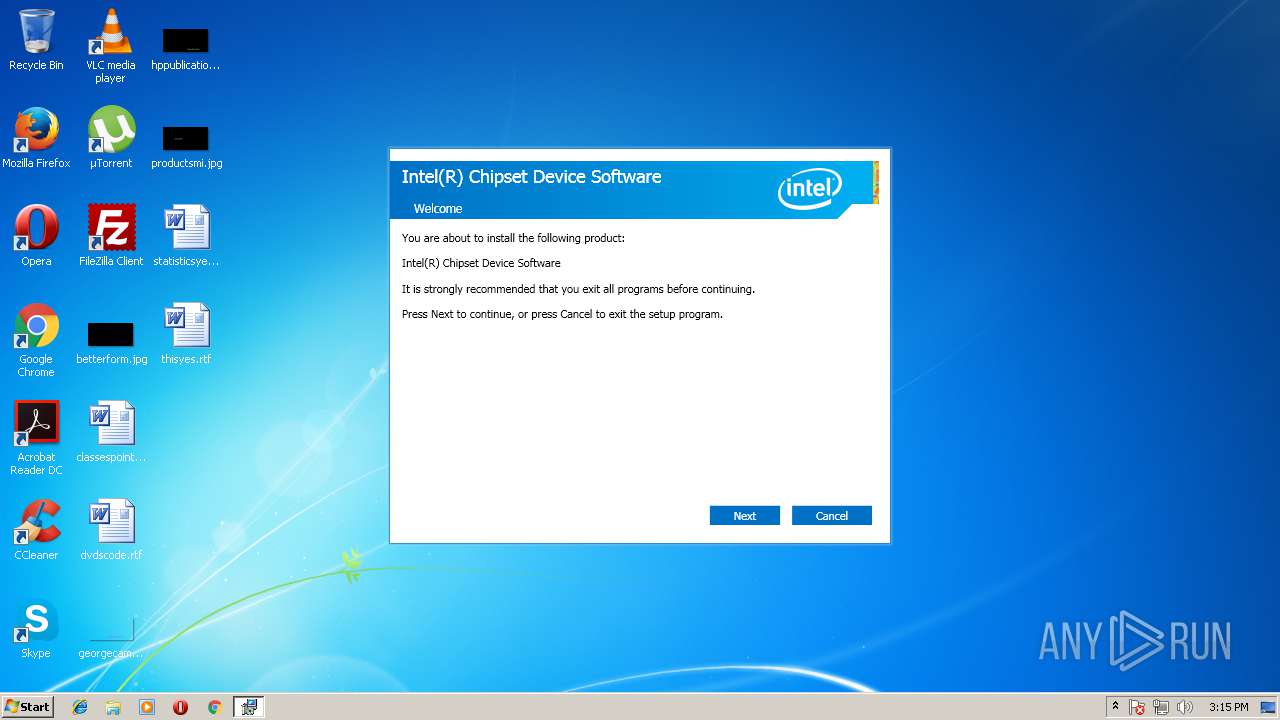Select µTorrent desktop shortcut

(x=111, y=138)
